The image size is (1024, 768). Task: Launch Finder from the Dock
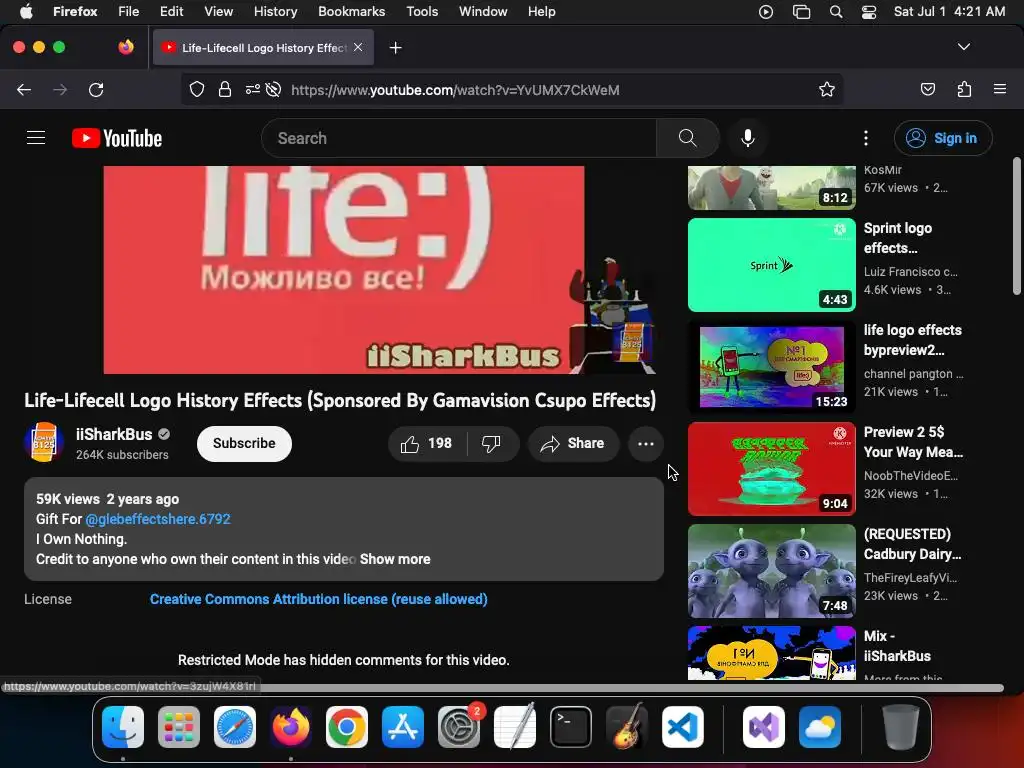pyautogui.click(x=123, y=727)
